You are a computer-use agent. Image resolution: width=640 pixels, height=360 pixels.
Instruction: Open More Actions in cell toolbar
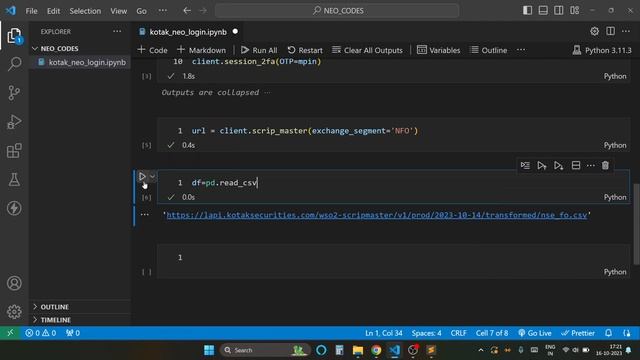point(591,165)
